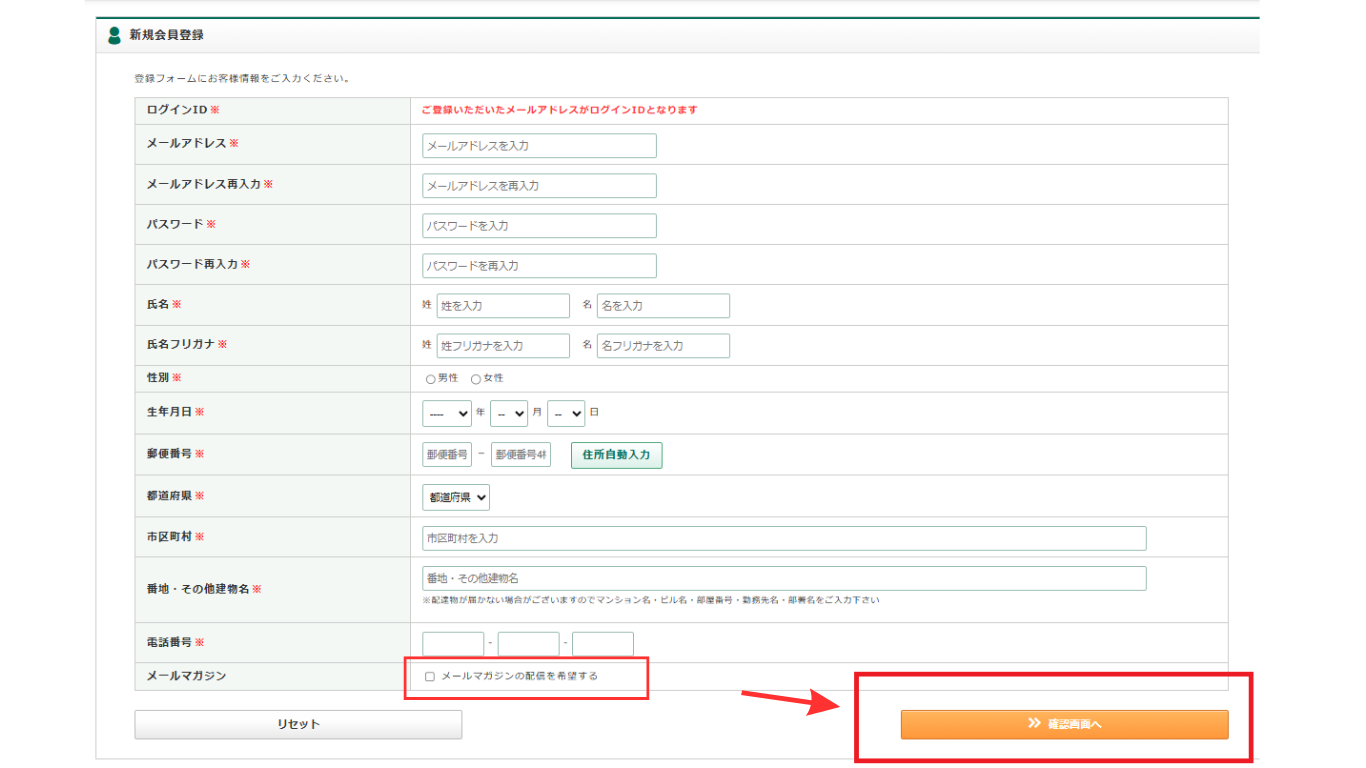Select the 女性 radio button
Screen dimensions: 1366x768
coord(476,379)
